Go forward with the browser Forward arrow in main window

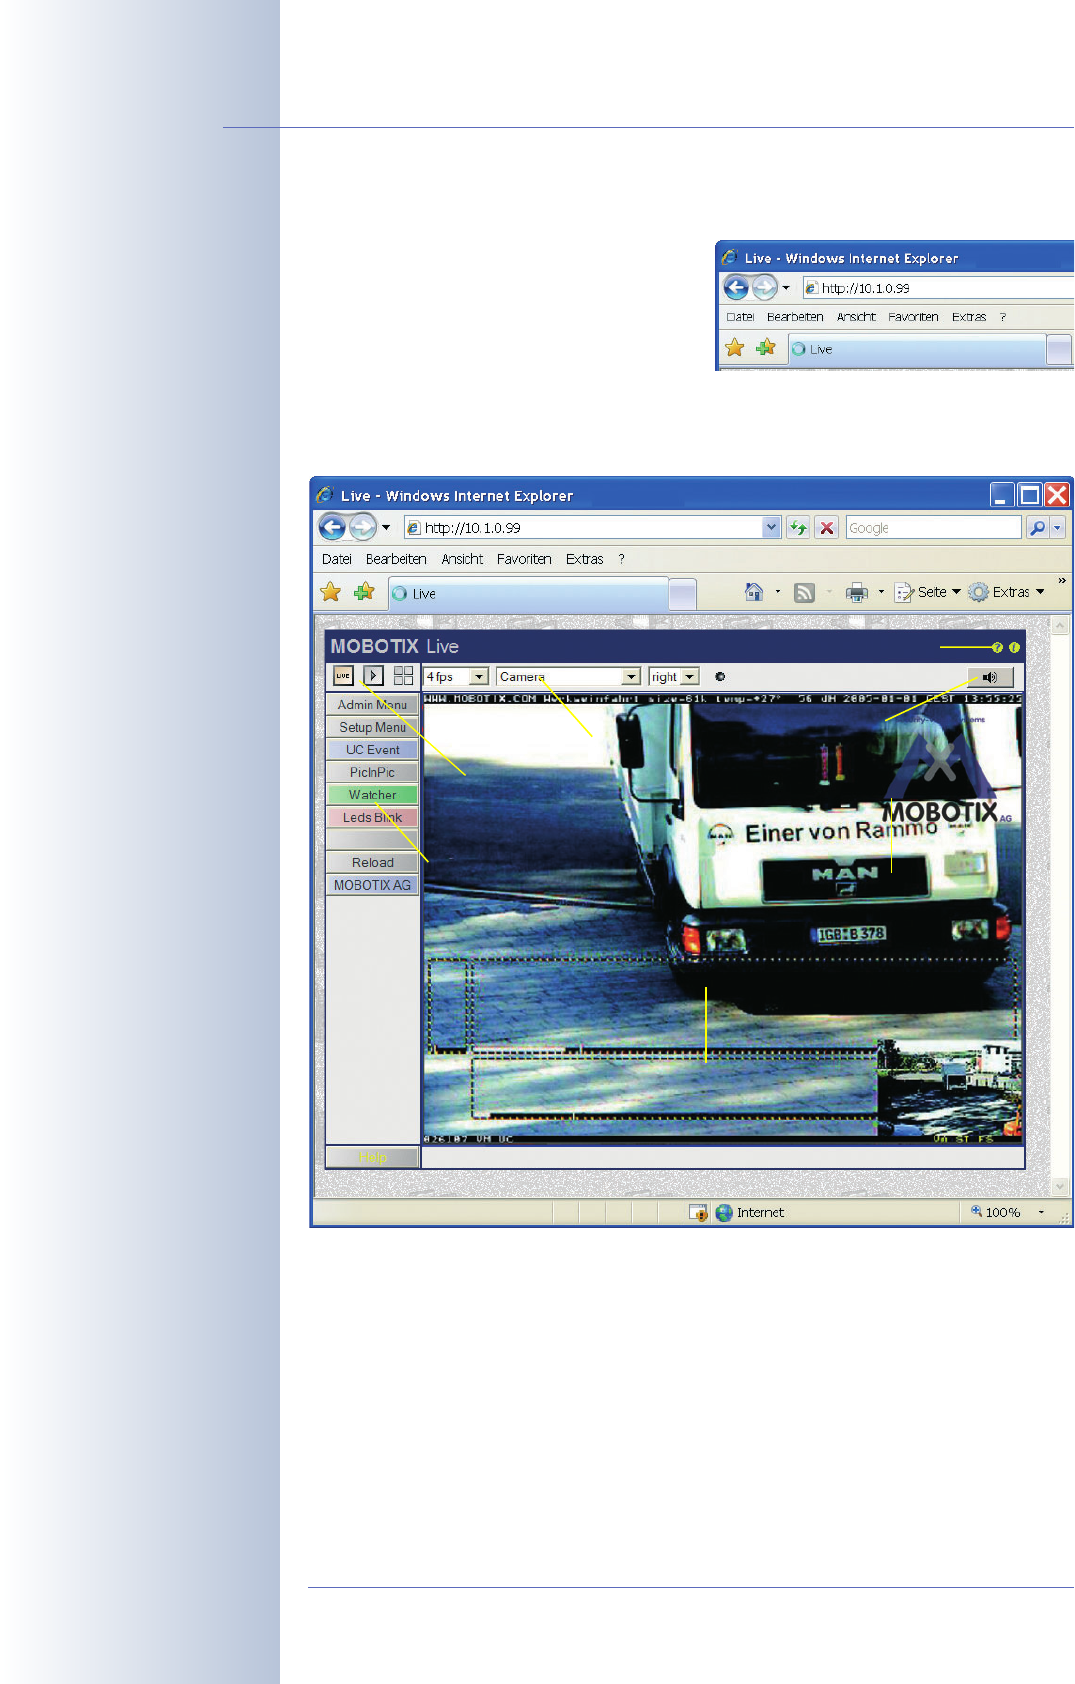coord(362,527)
